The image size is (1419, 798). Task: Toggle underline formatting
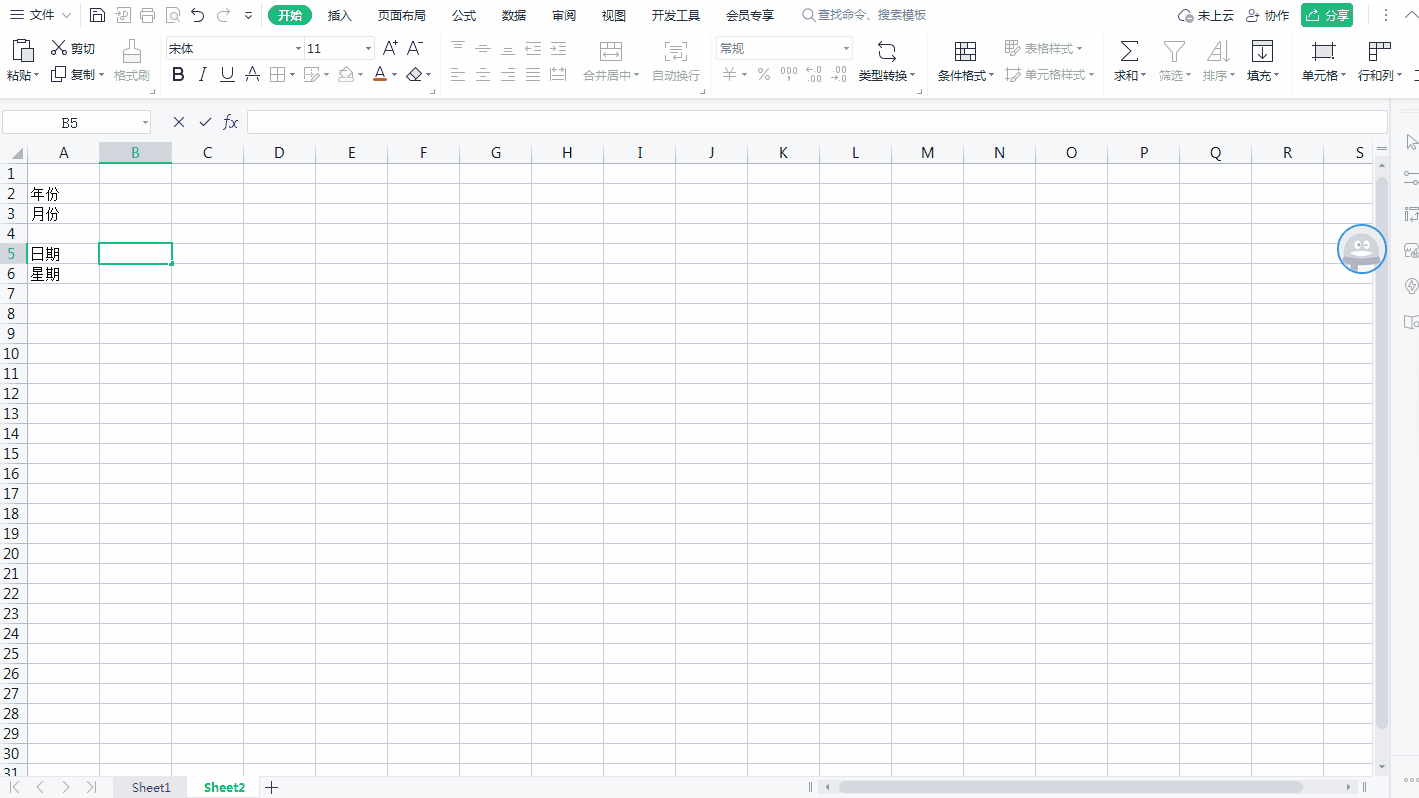[x=227, y=74]
